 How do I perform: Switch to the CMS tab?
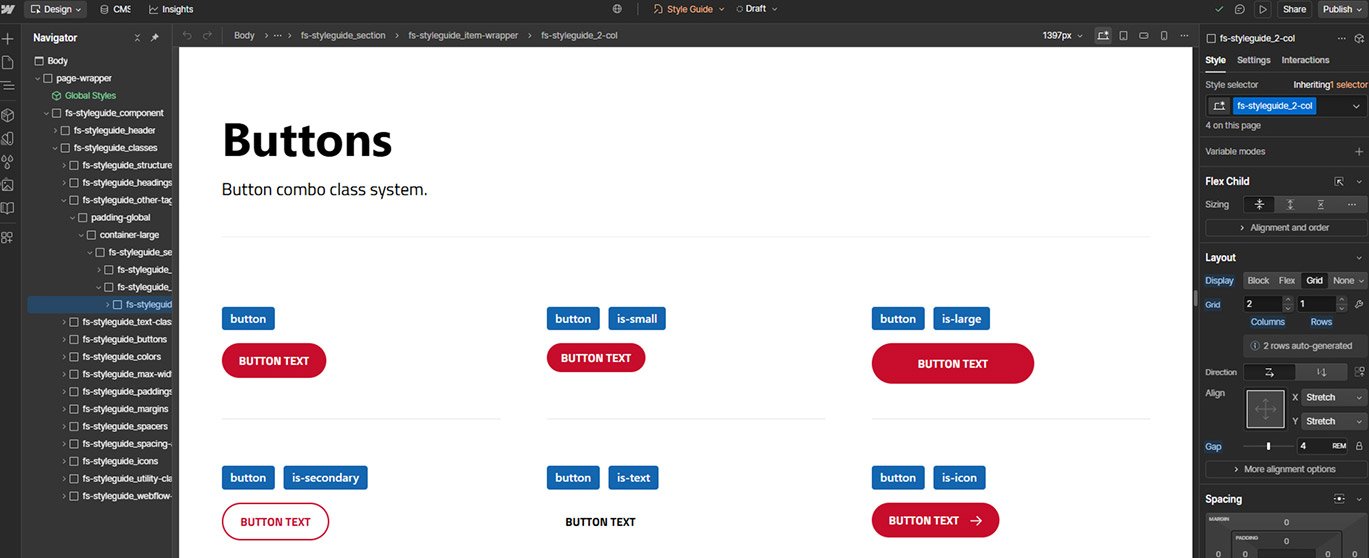[x=115, y=9]
